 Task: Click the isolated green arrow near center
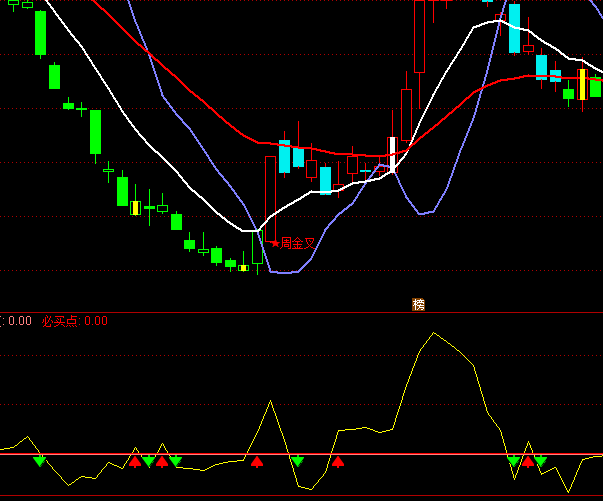(x=297, y=461)
